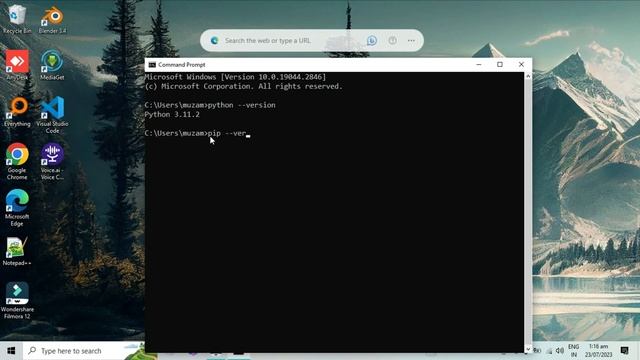Screen dimensions: 640x360
Task: Select the Voice.ai Voice Changer icon
Action: [52, 161]
